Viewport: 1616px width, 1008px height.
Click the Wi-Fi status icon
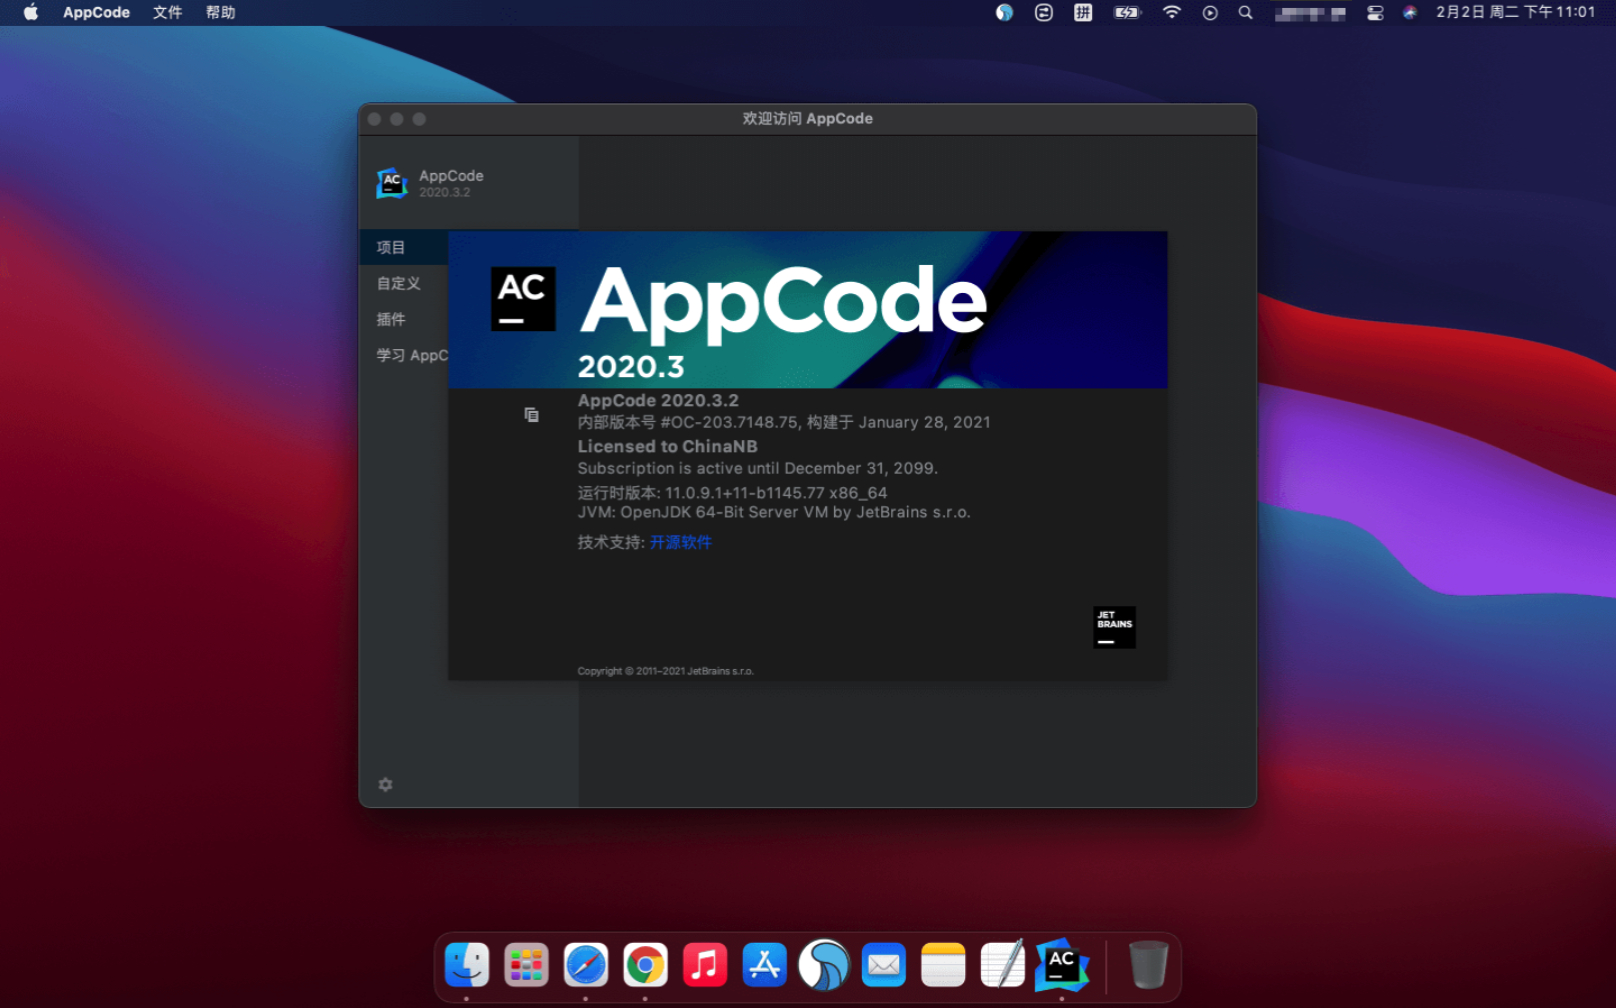pos(1171,12)
